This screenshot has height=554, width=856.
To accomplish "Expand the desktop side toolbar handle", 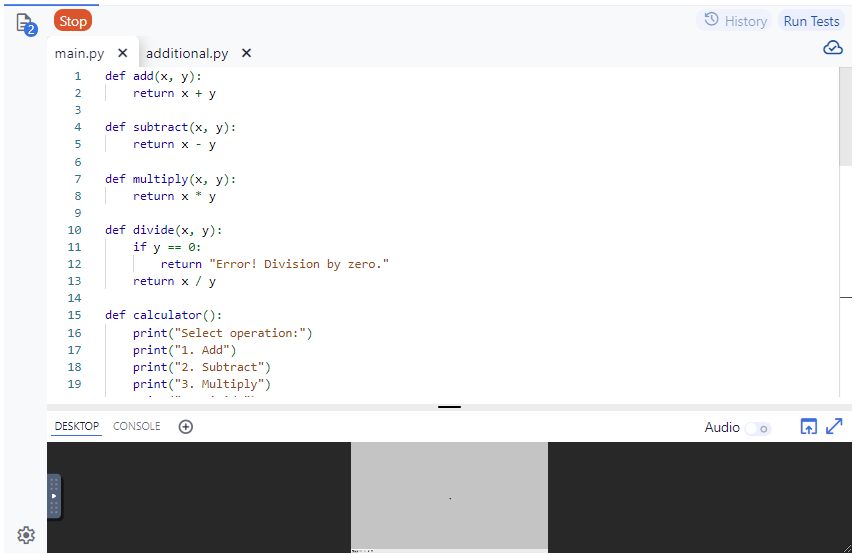I will click(x=54, y=496).
